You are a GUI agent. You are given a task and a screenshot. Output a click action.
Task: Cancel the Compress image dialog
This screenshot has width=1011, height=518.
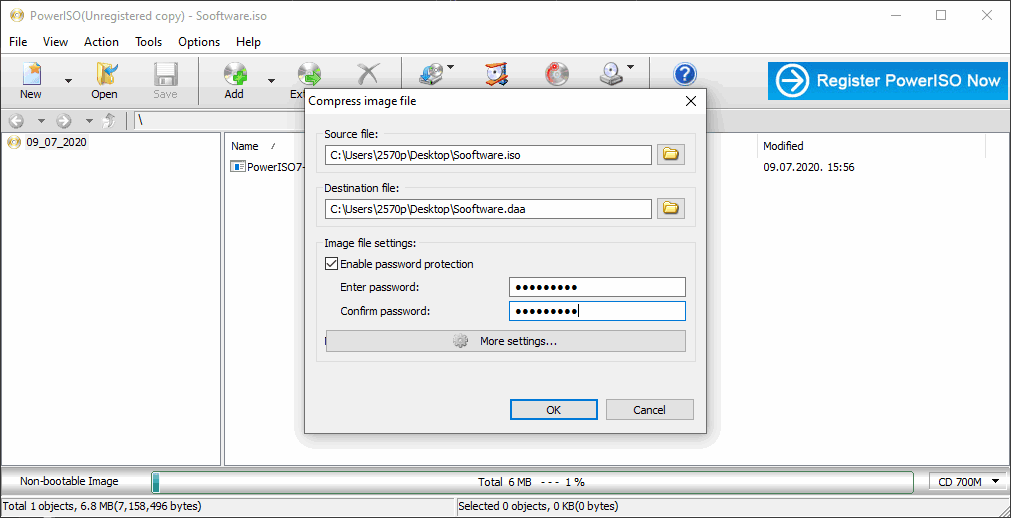coord(649,410)
